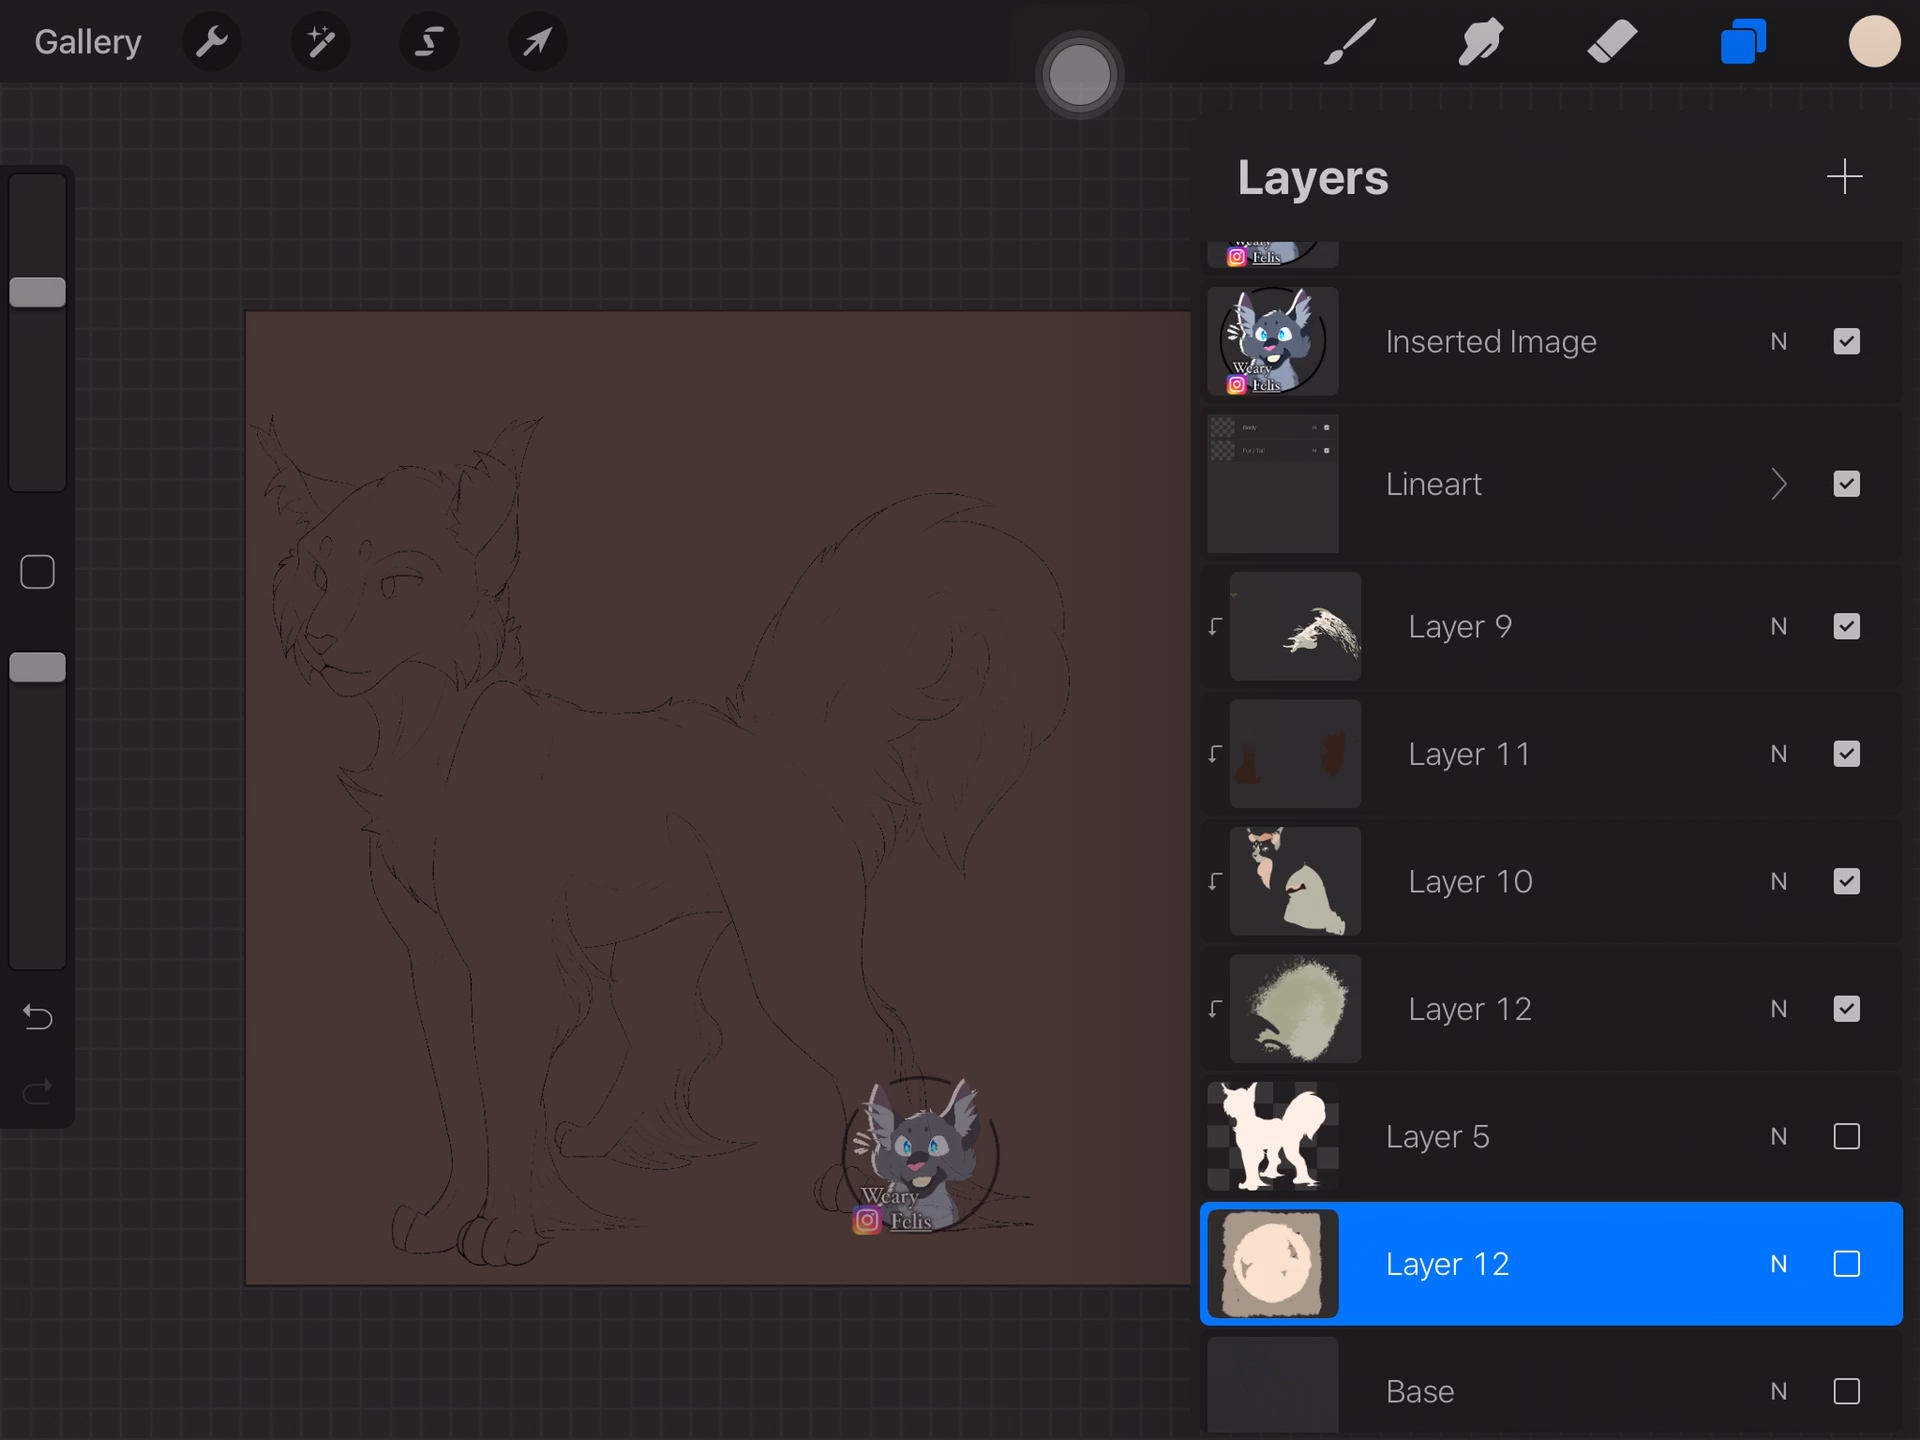Add a new layer with plus icon
Viewport: 1920px width, 1440px height.
click(x=1844, y=177)
